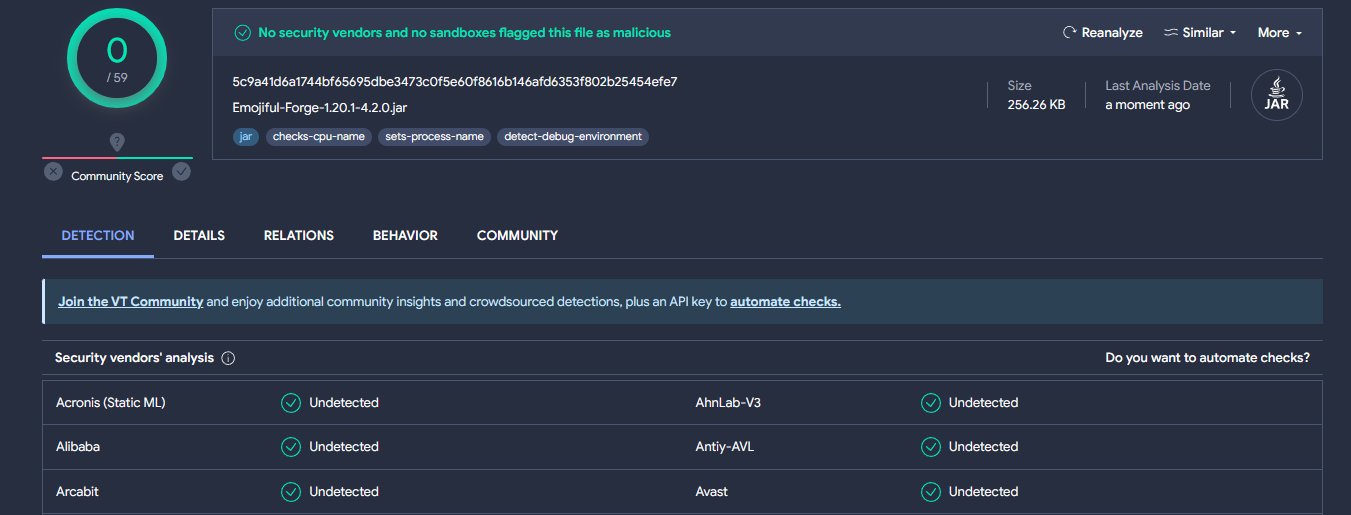The image size is (1351, 515).
Task: Click AhnLab-V3 undetected check icon
Action: (x=931, y=403)
